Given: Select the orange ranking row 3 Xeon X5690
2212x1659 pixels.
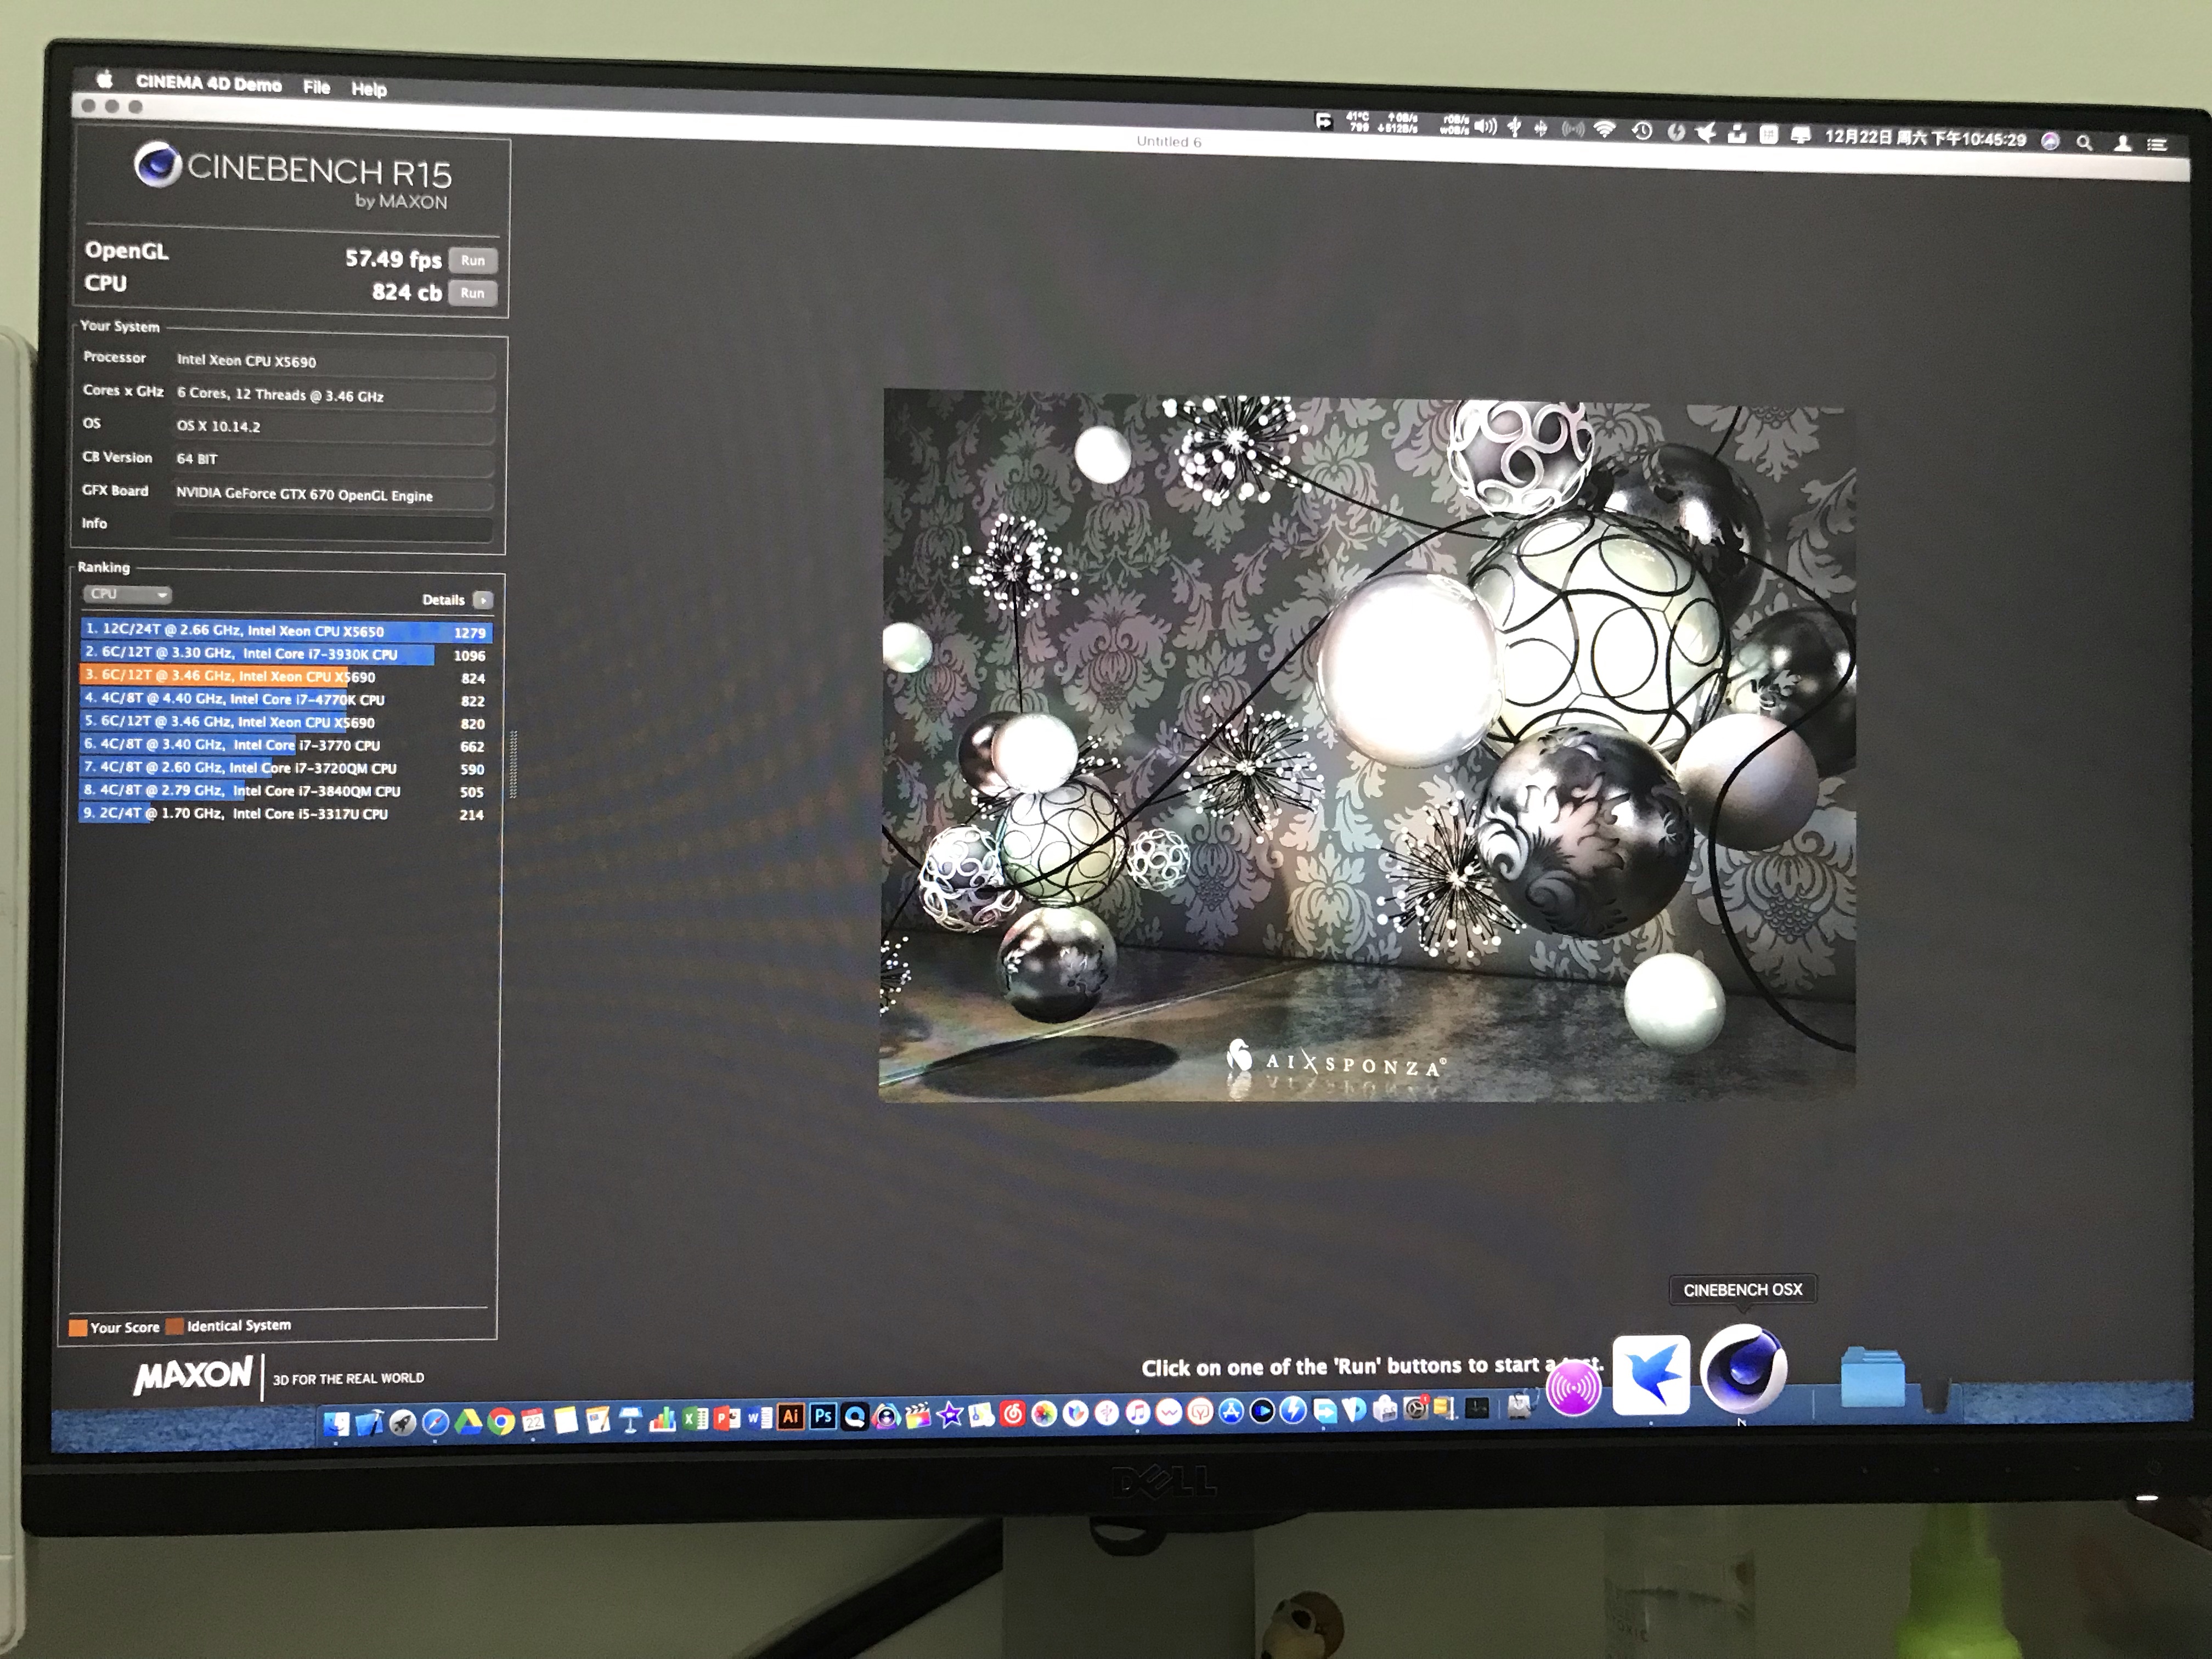Looking at the screenshot, I should (x=286, y=677).
